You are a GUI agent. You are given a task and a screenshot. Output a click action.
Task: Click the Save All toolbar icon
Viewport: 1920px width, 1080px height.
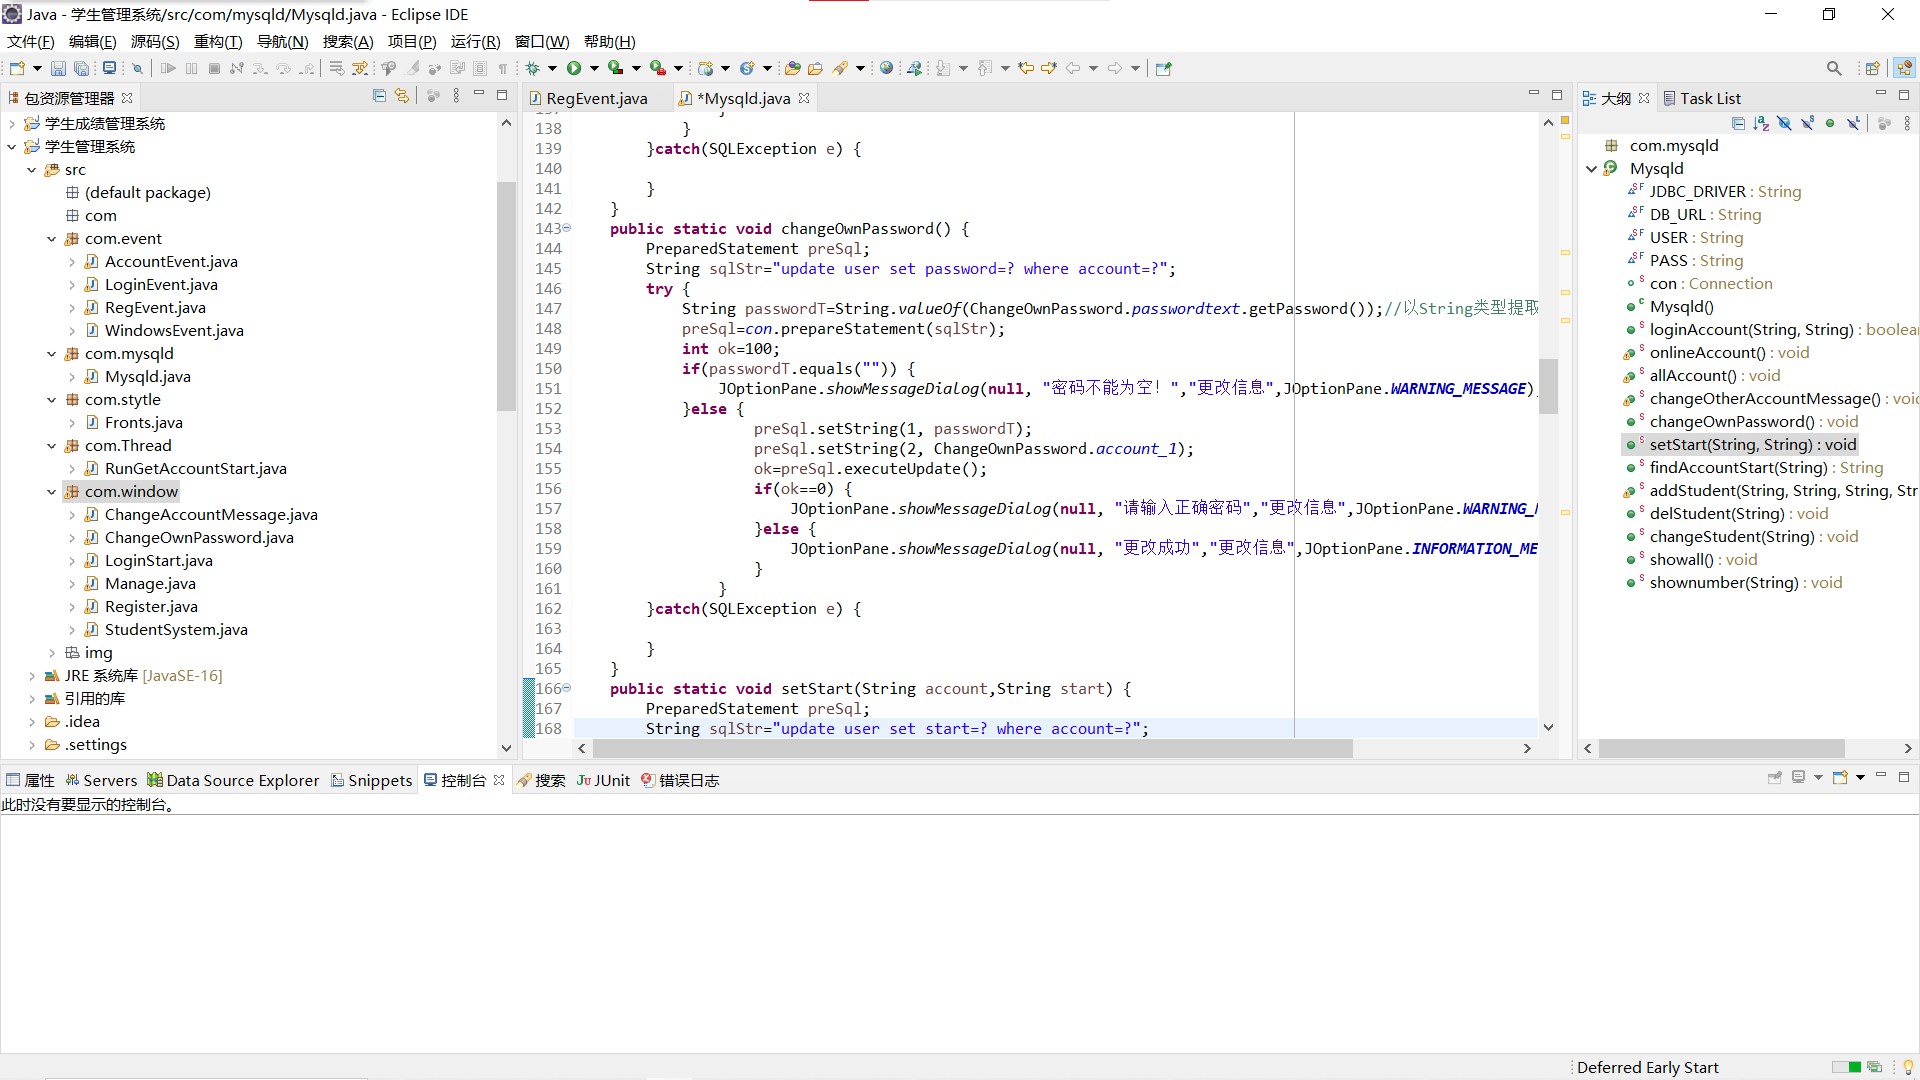[x=82, y=68]
